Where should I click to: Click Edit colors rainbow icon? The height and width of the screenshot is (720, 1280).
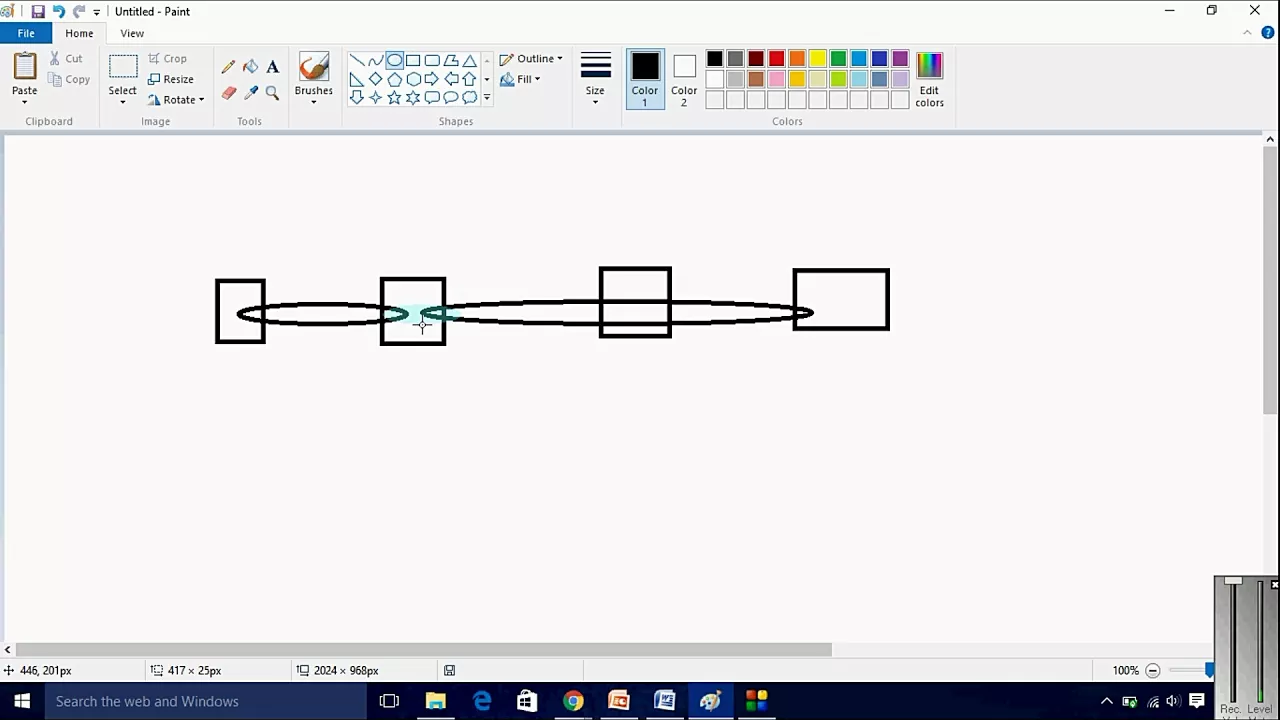coord(929,66)
